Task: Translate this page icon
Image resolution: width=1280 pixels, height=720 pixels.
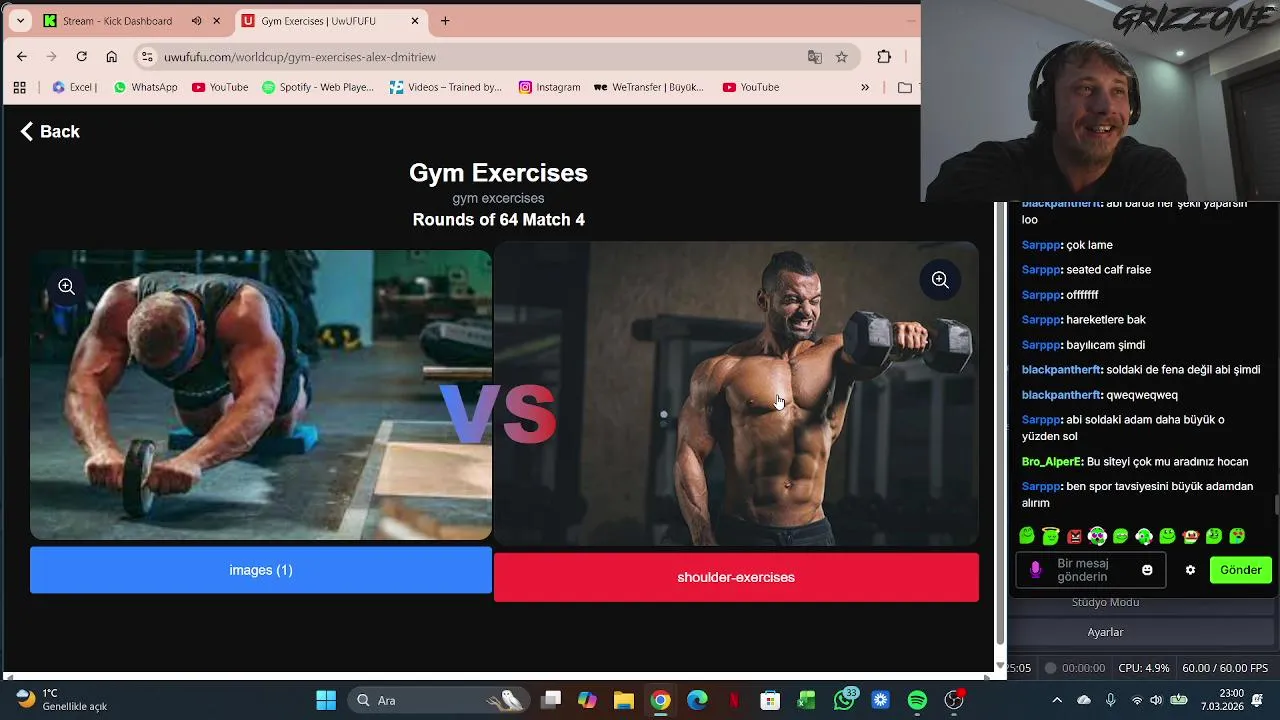Action: (x=815, y=57)
